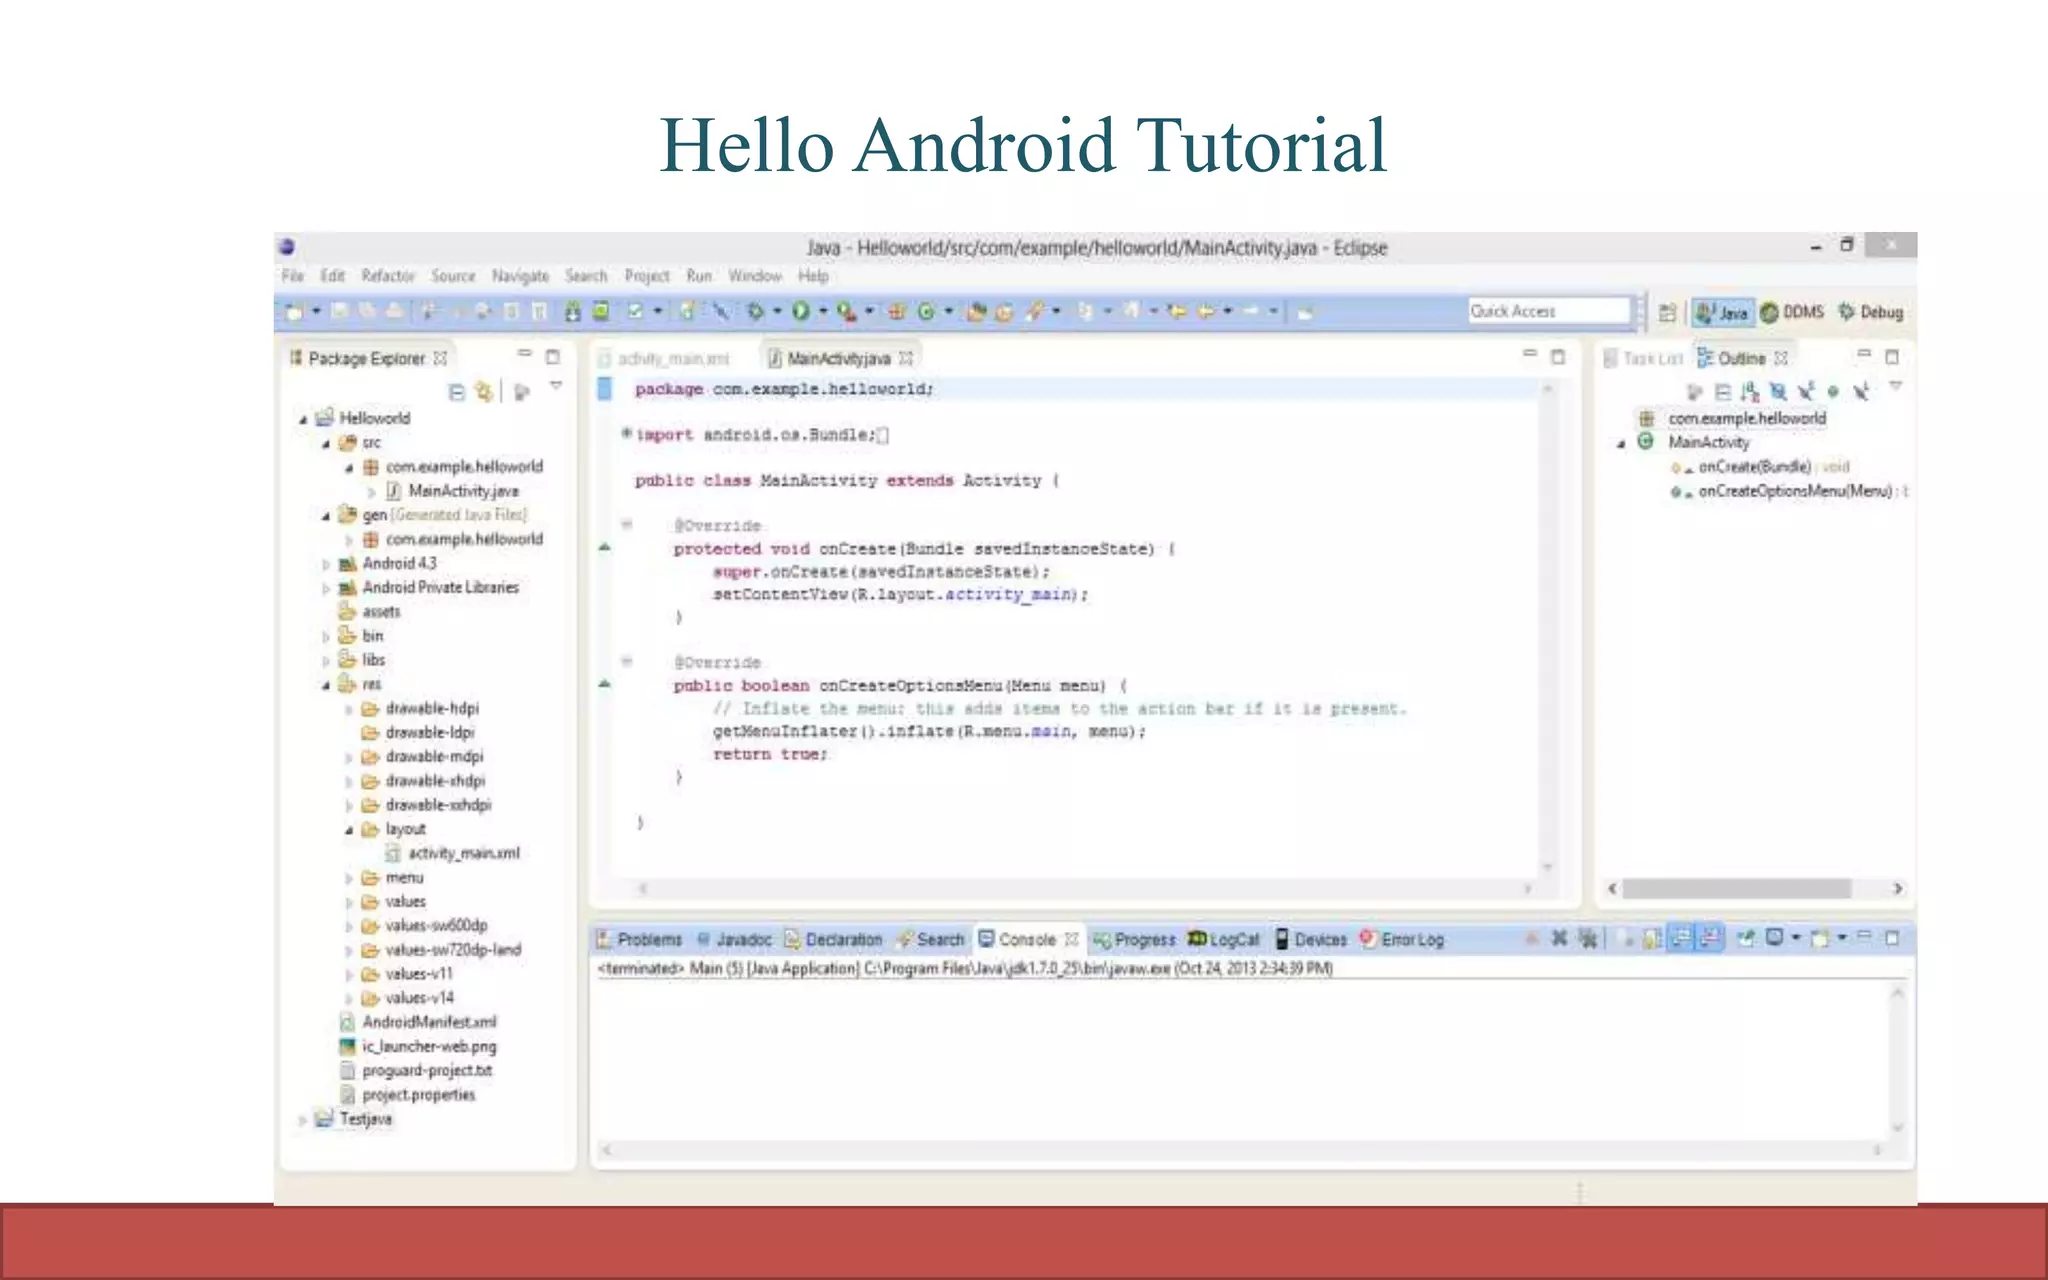The image size is (2048, 1280).
Task: Open the Android Virtual Device Manager icon
Action: tap(601, 312)
